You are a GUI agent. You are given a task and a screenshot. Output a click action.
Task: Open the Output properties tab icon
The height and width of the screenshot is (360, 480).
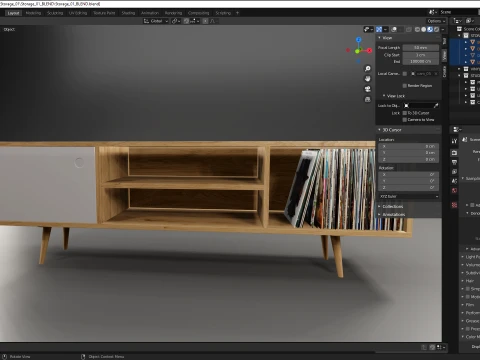click(x=454, y=162)
